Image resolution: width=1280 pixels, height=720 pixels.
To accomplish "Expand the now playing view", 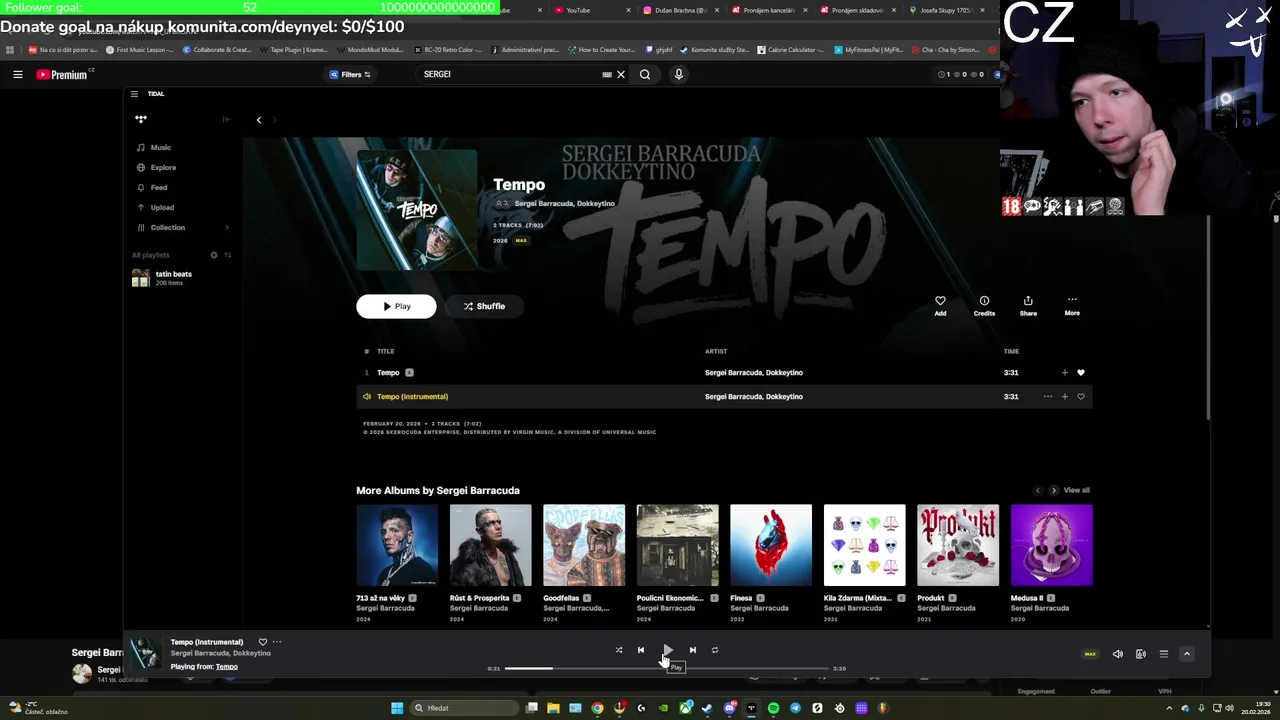I will (x=1187, y=654).
